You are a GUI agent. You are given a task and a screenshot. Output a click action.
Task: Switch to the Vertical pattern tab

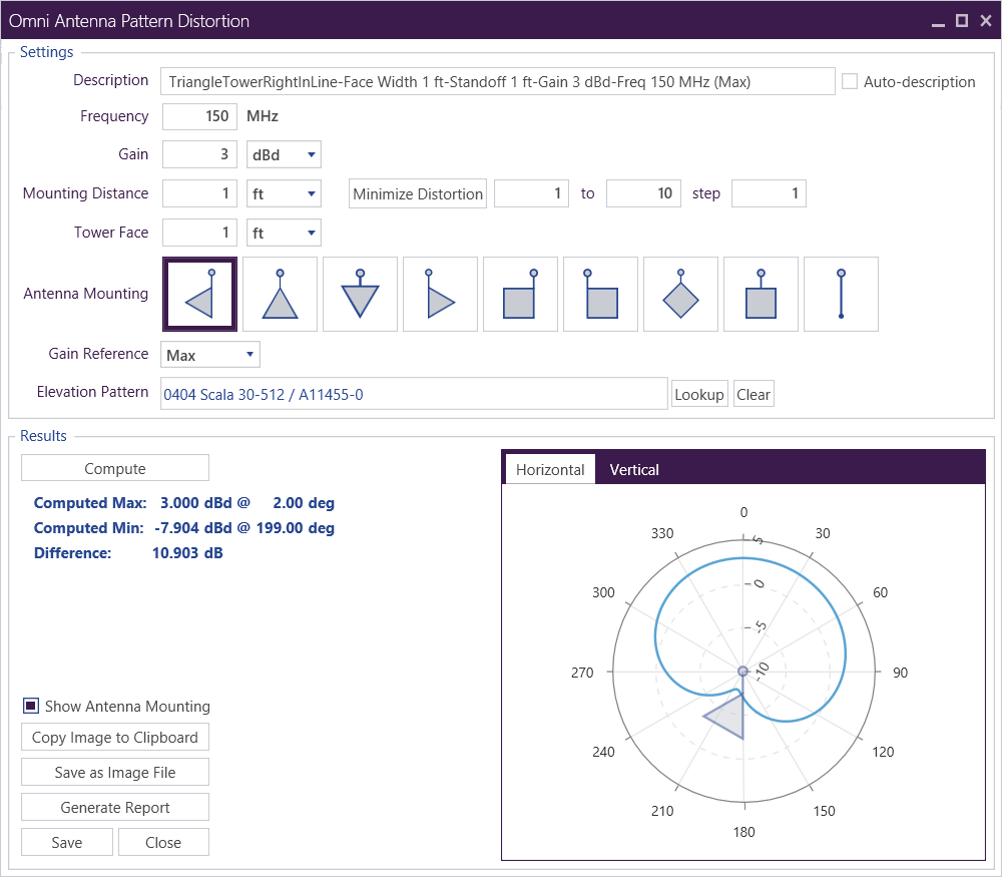(x=634, y=470)
